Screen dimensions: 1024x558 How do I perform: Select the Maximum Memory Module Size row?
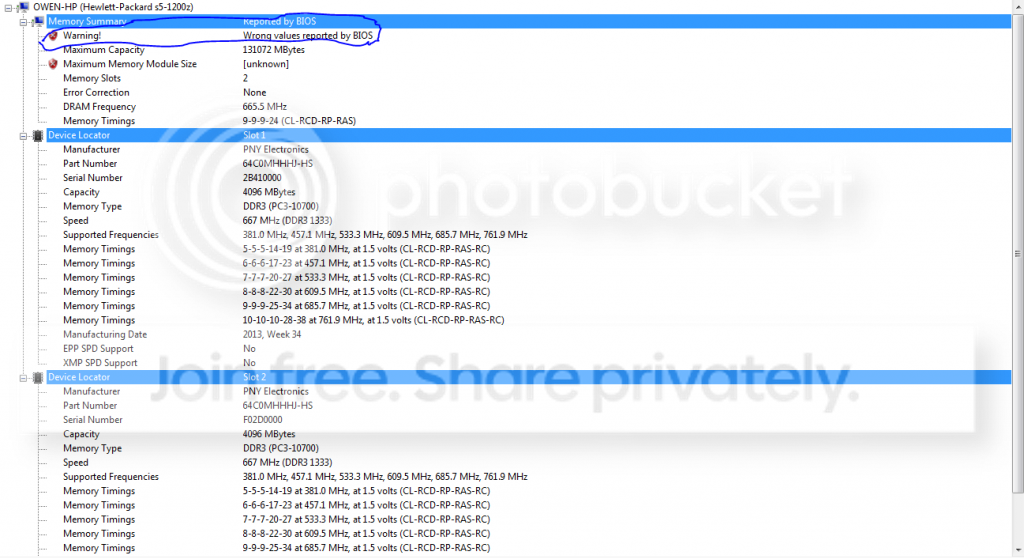click(529, 64)
